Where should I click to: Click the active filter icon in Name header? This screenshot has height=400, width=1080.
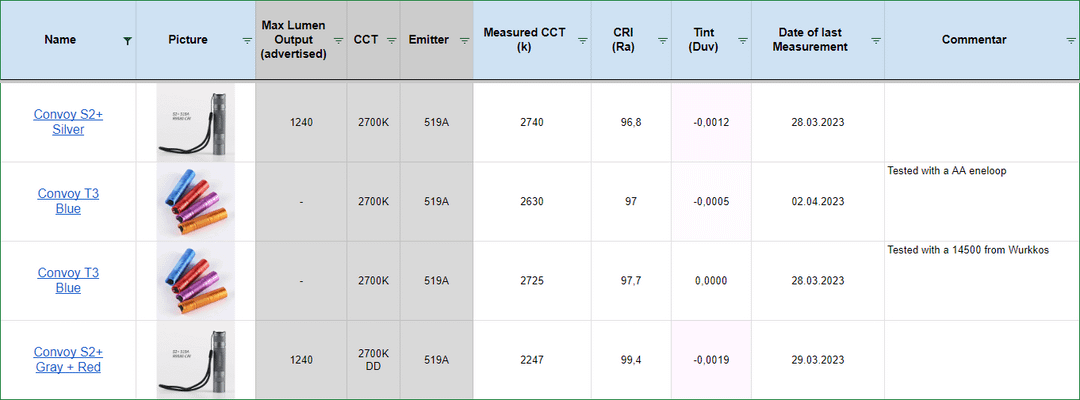point(127,41)
